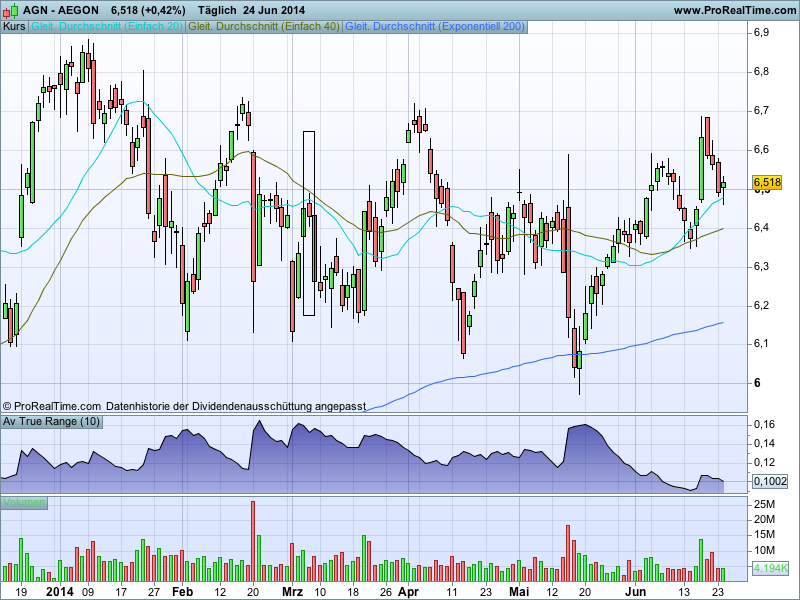This screenshot has width=800, height=600.
Task: Click the © ProRealTime.com copyright text
Action: [x=52, y=407]
